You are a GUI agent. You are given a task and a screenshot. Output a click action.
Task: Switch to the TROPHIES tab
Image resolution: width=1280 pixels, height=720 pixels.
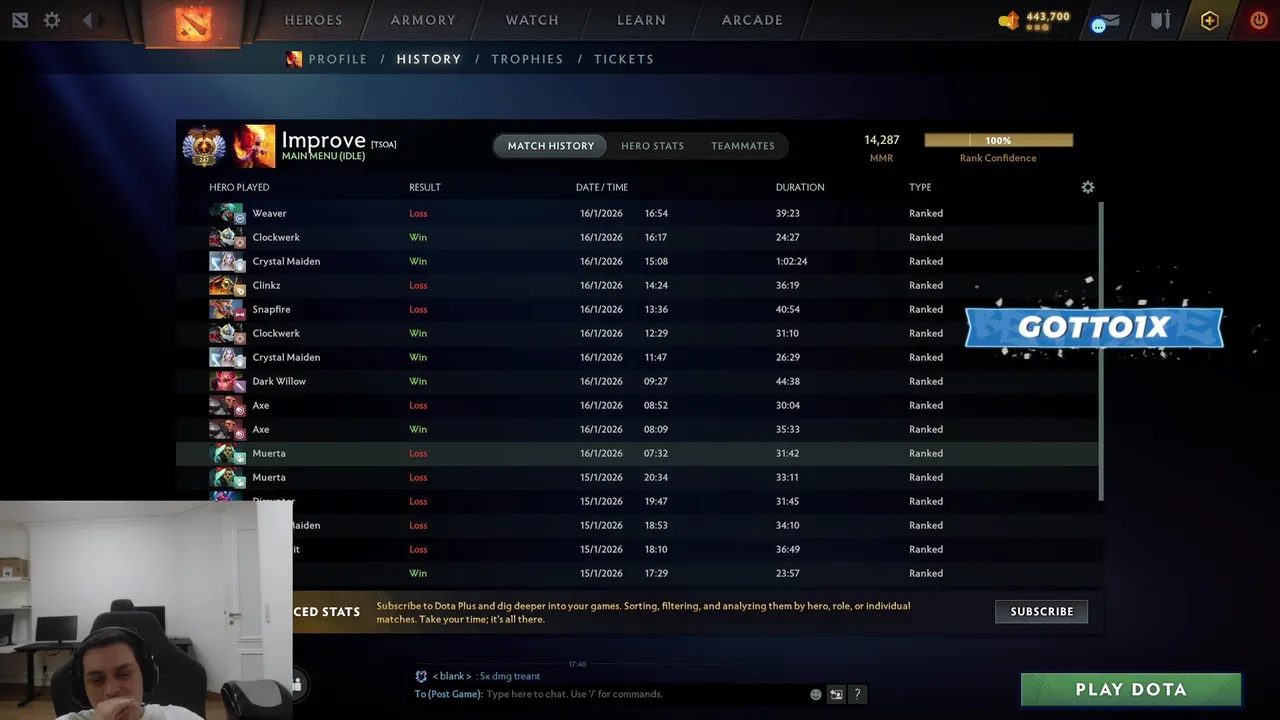pyautogui.click(x=527, y=59)
